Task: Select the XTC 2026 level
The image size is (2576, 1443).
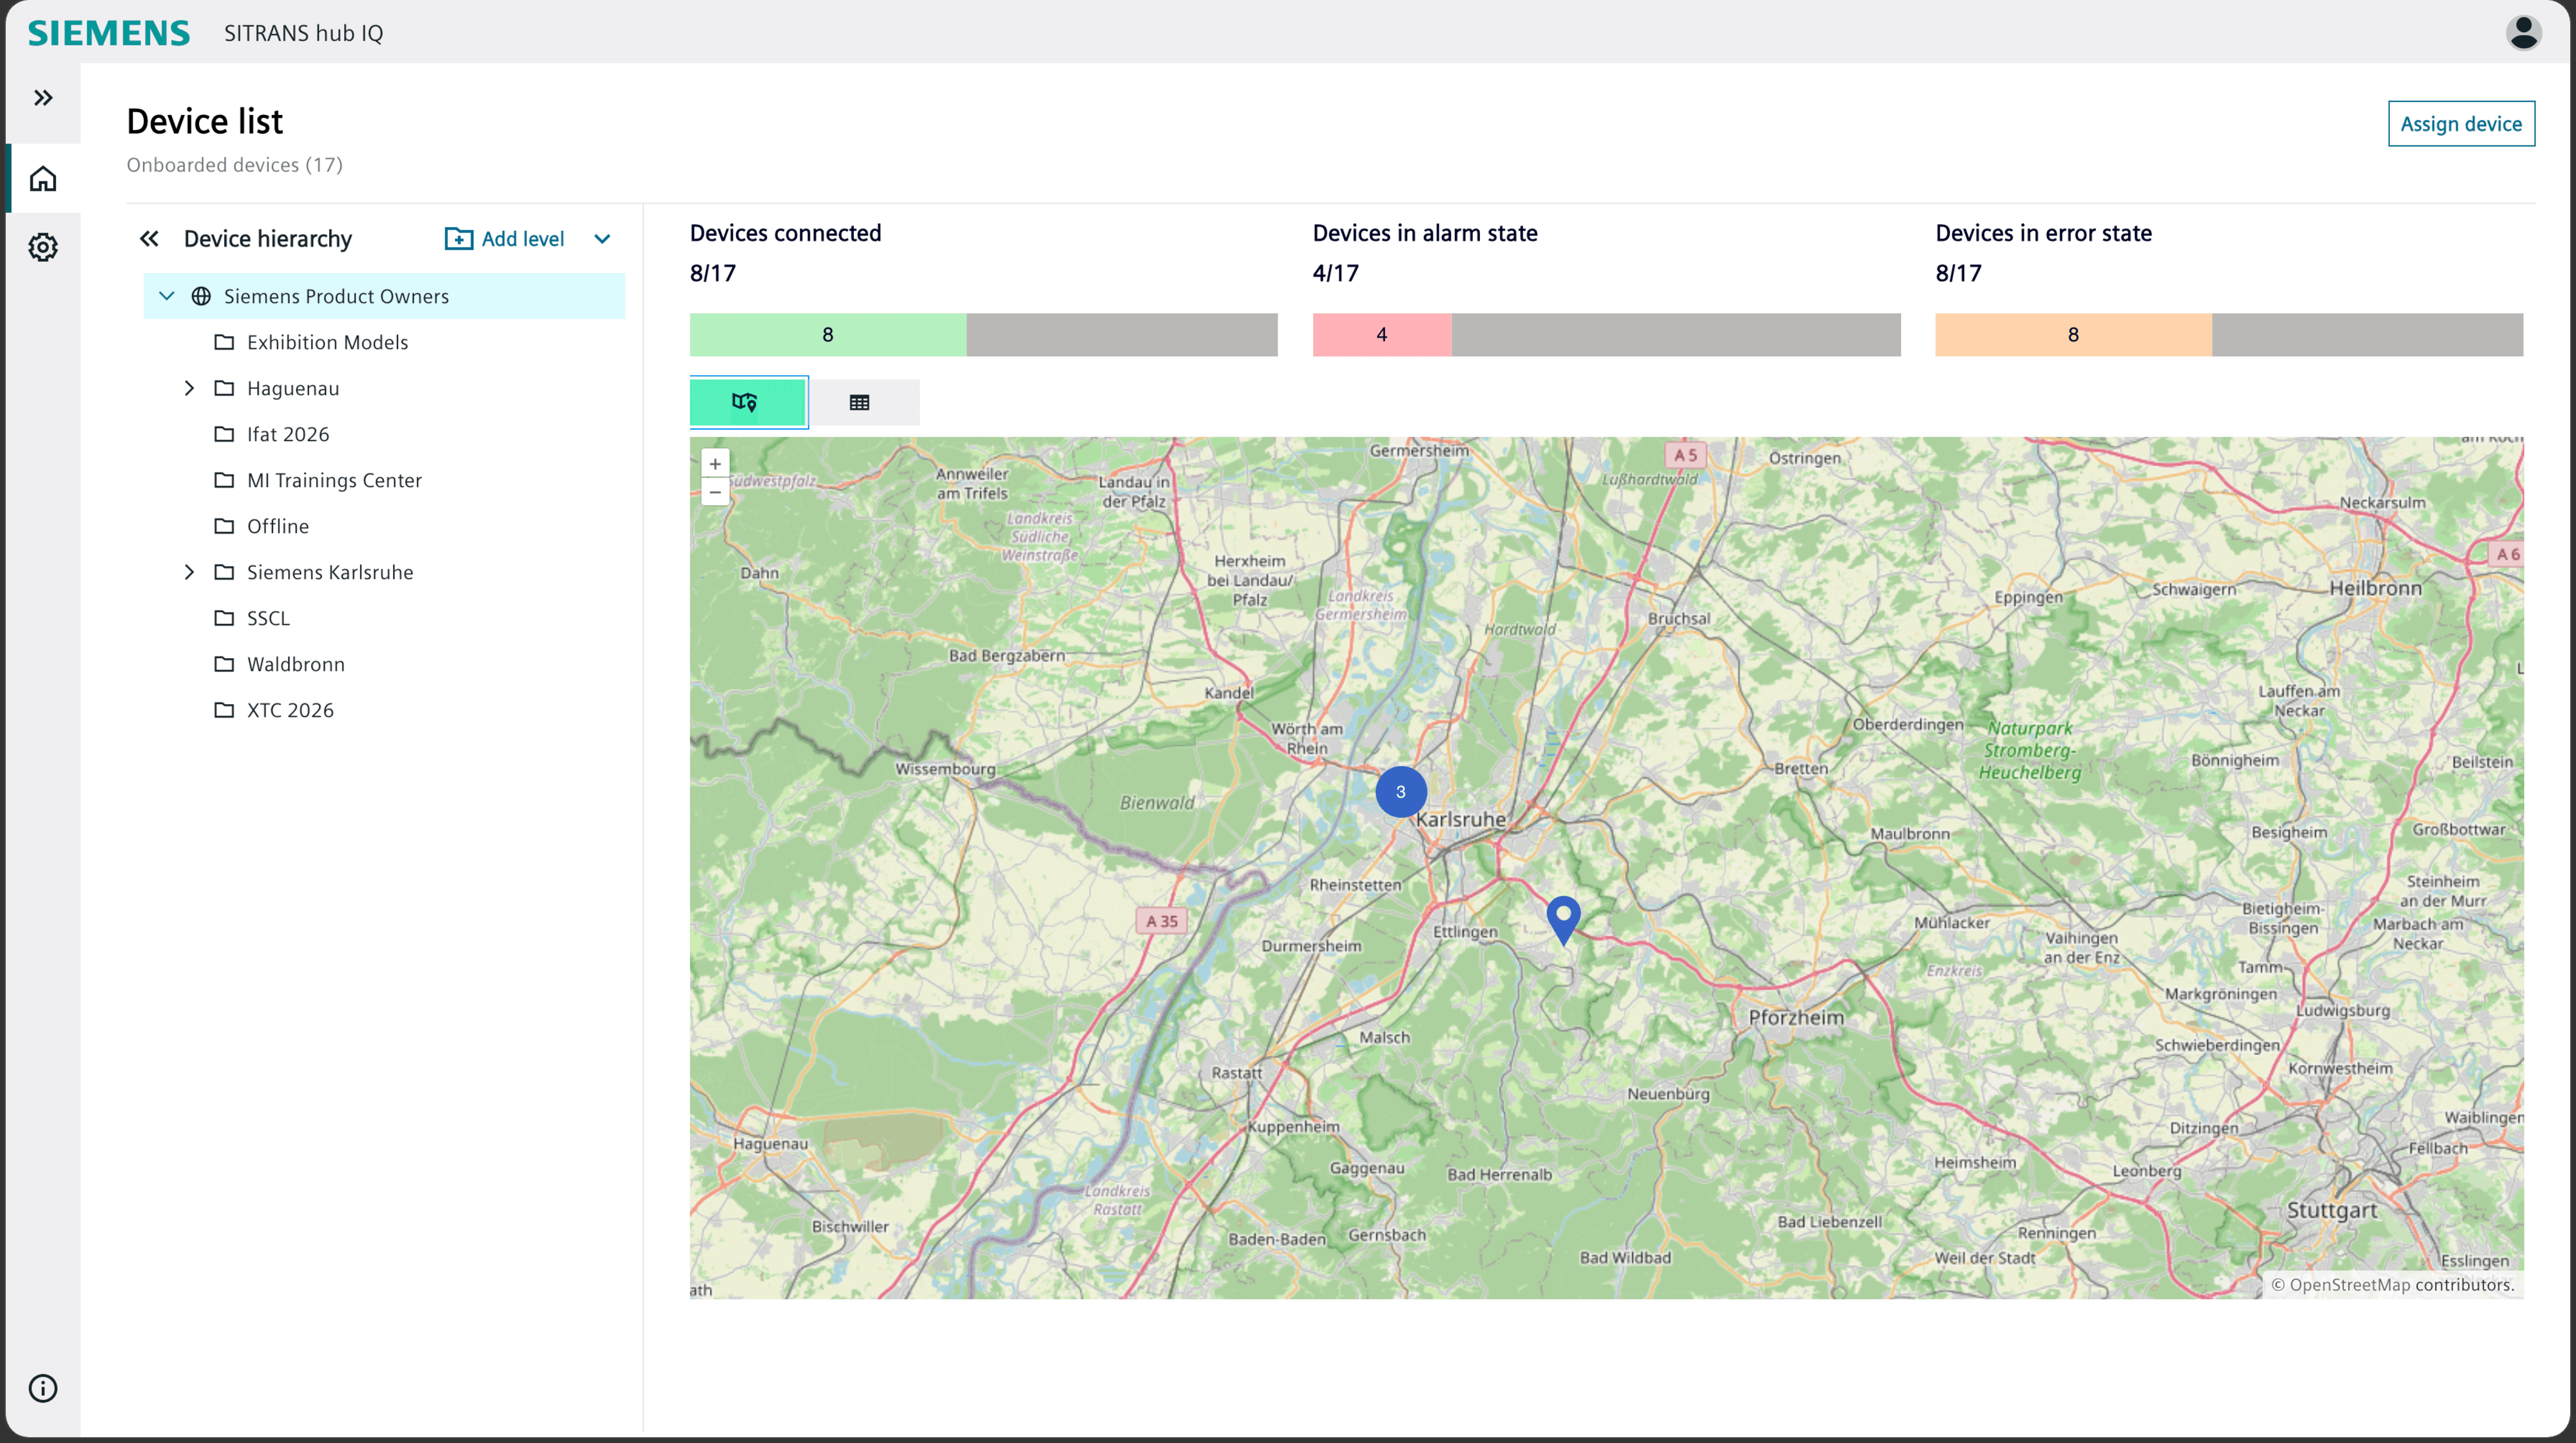Action: [290, 710]
